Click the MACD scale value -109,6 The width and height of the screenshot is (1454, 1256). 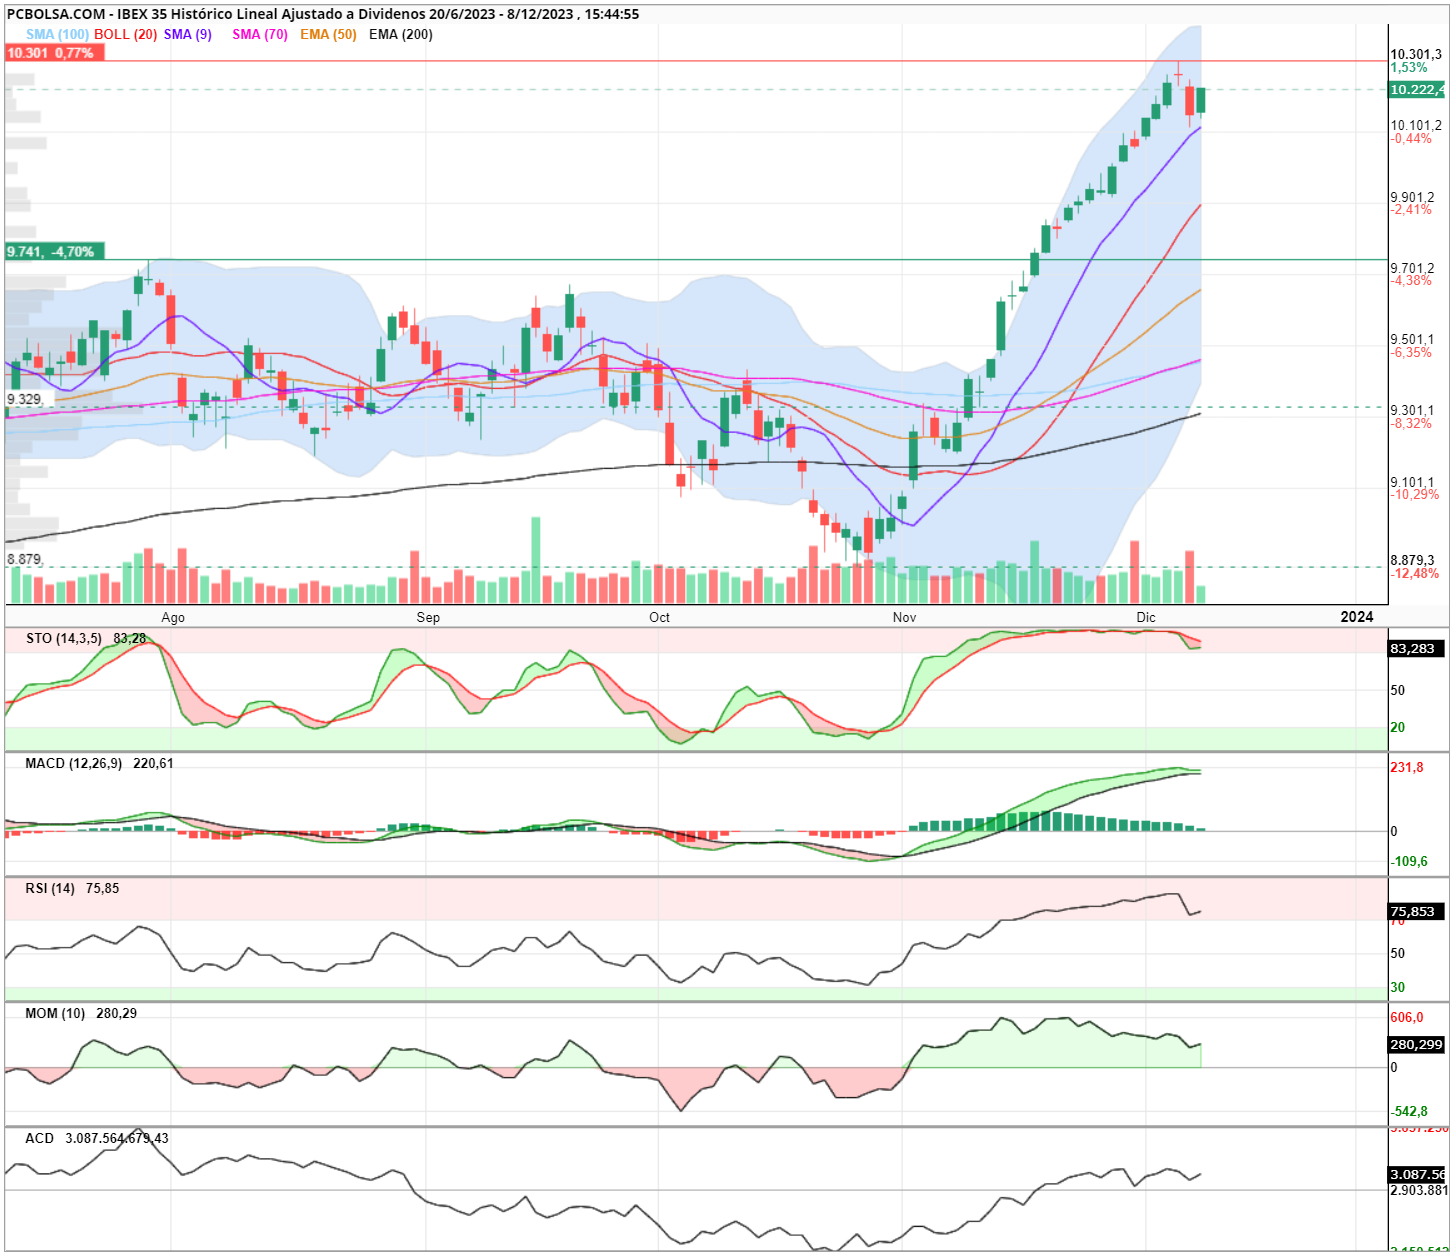[x=1410, y=861]
